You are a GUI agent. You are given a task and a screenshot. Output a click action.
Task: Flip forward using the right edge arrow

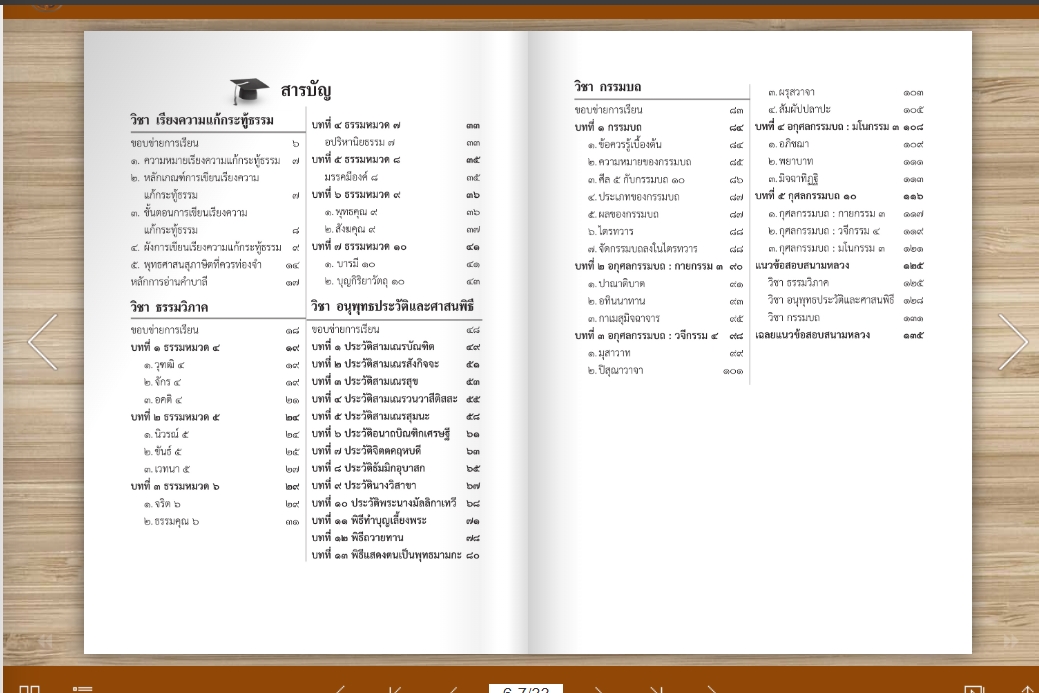(1013, 342)
